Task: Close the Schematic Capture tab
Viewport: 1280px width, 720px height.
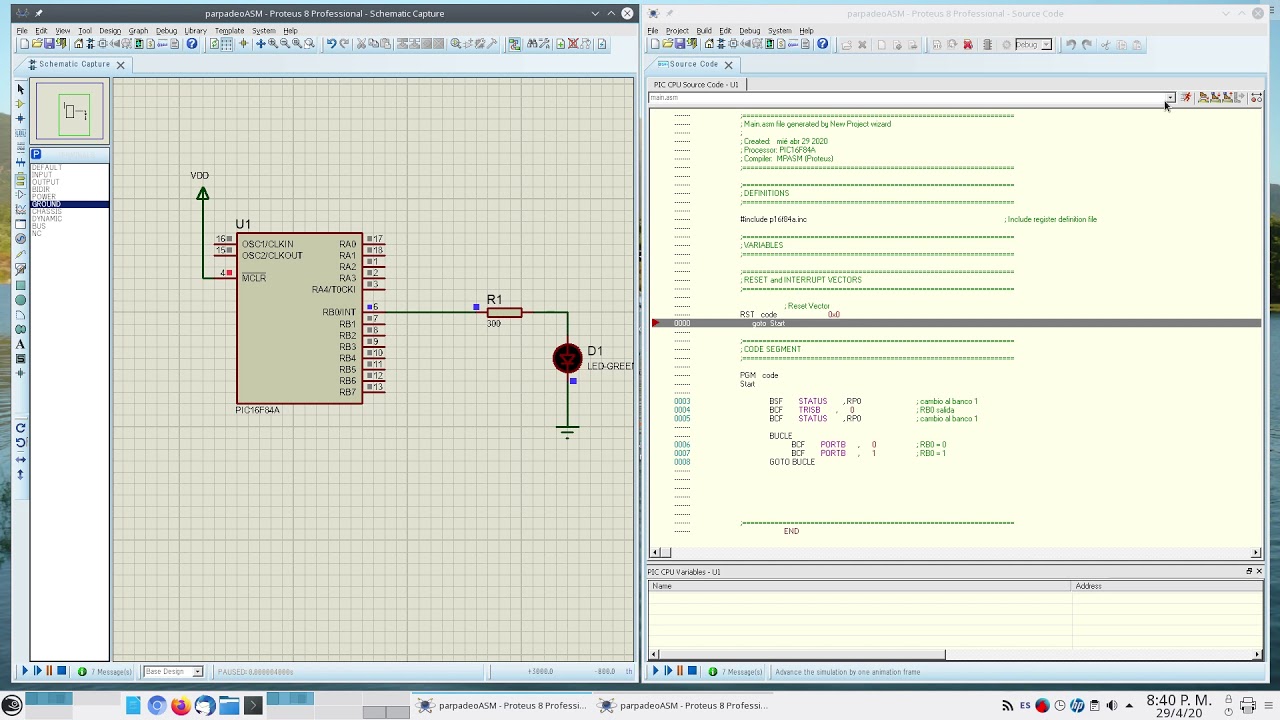Action: click(x=120, y=65)
